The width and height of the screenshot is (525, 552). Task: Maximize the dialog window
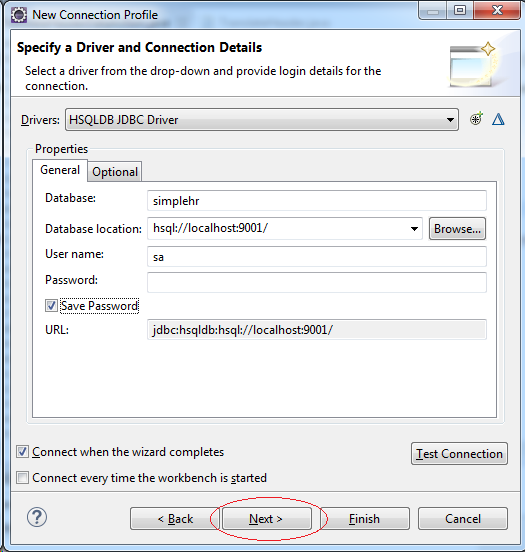[x=460, y=10]
